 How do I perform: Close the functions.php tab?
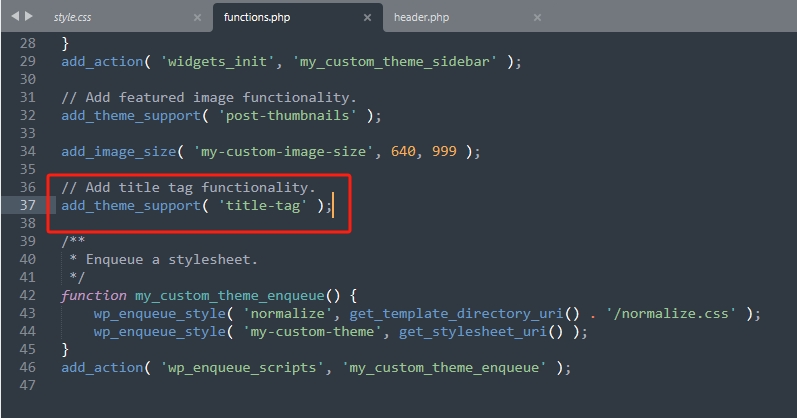coord(367,18)
